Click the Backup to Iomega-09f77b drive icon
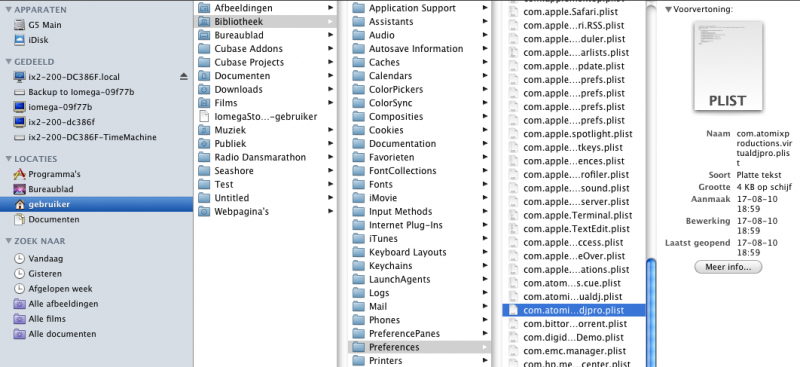The height and width of the screenshot is (367, 800). [19, 92]
